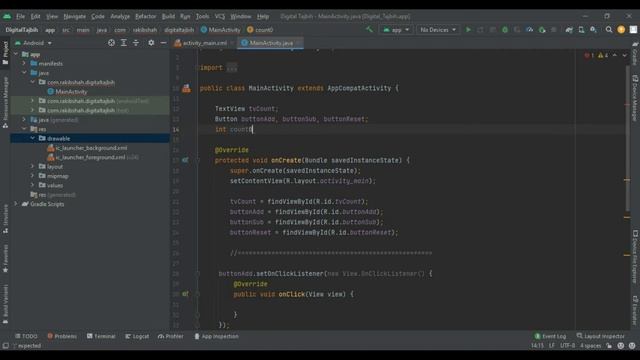Image resolution: width=640 pixels, height=360 pixels.
Task: Click the Select Opened File target icon
Action: click(111, 43)
